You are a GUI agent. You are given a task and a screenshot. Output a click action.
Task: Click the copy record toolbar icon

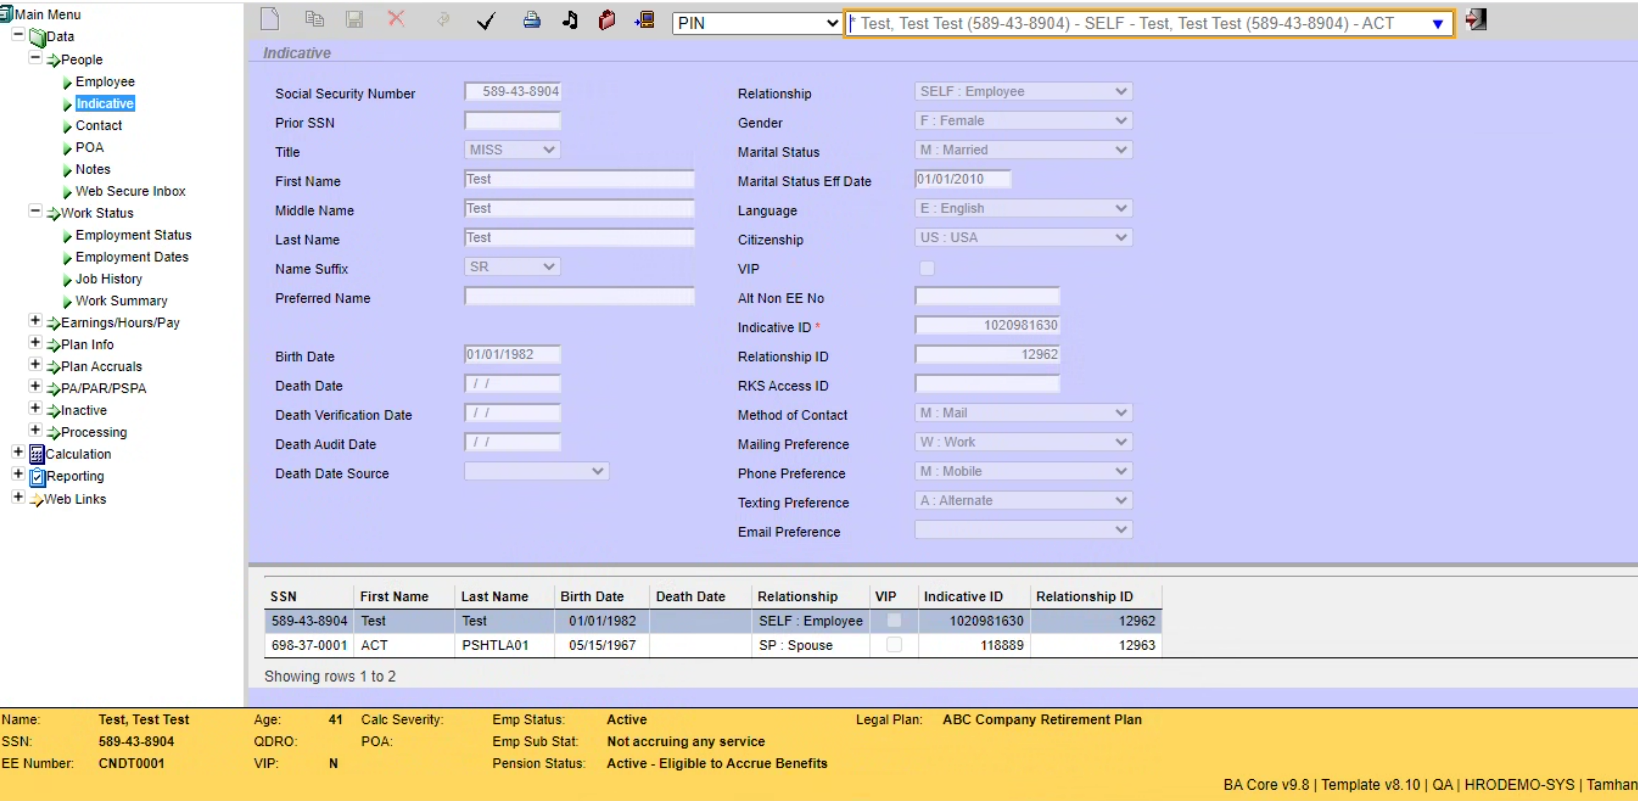pos(314,19)
